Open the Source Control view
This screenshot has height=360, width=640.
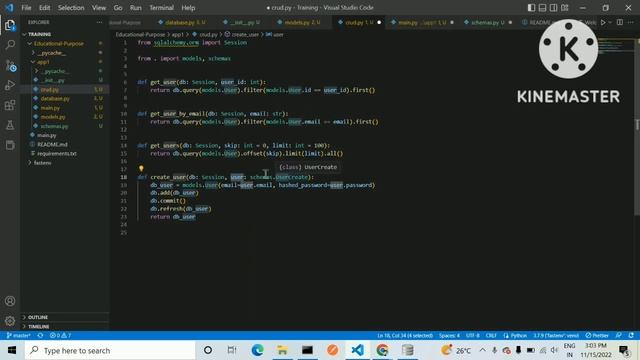tap(10, 65)
